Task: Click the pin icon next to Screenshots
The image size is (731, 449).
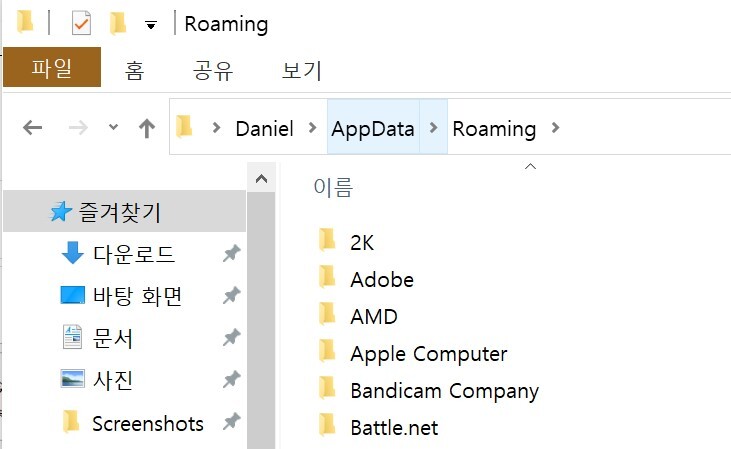Action: pyautogui.click(x=232, y=421)
